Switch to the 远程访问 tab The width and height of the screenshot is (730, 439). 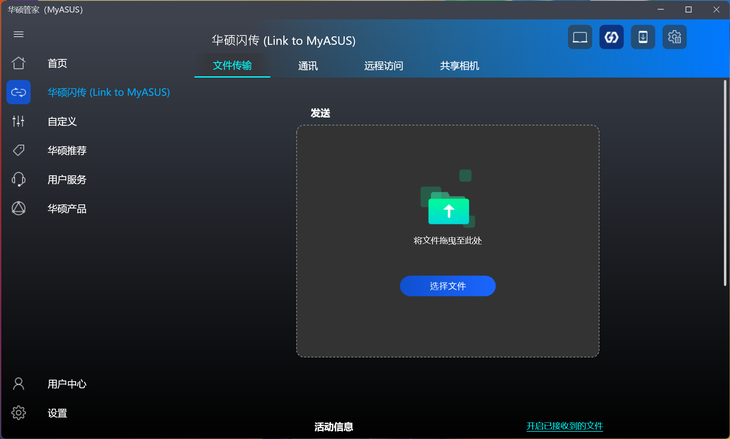coord(384,66)
